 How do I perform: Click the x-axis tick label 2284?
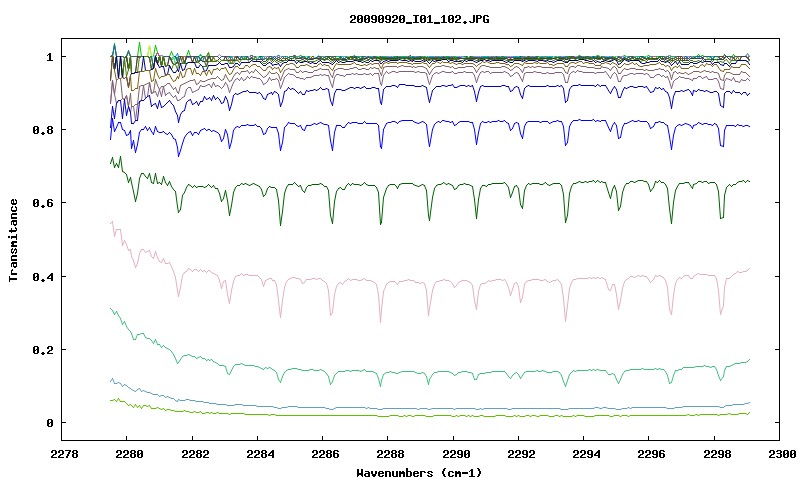[x=260, y=454]
